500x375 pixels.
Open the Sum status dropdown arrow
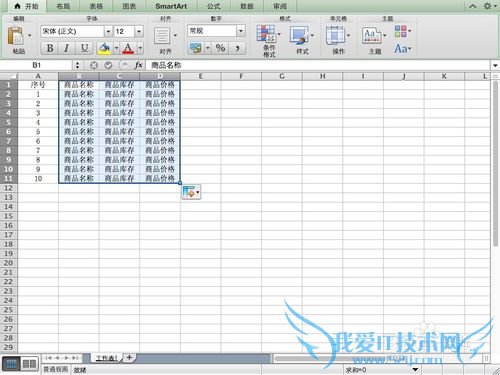pos(415,369)
